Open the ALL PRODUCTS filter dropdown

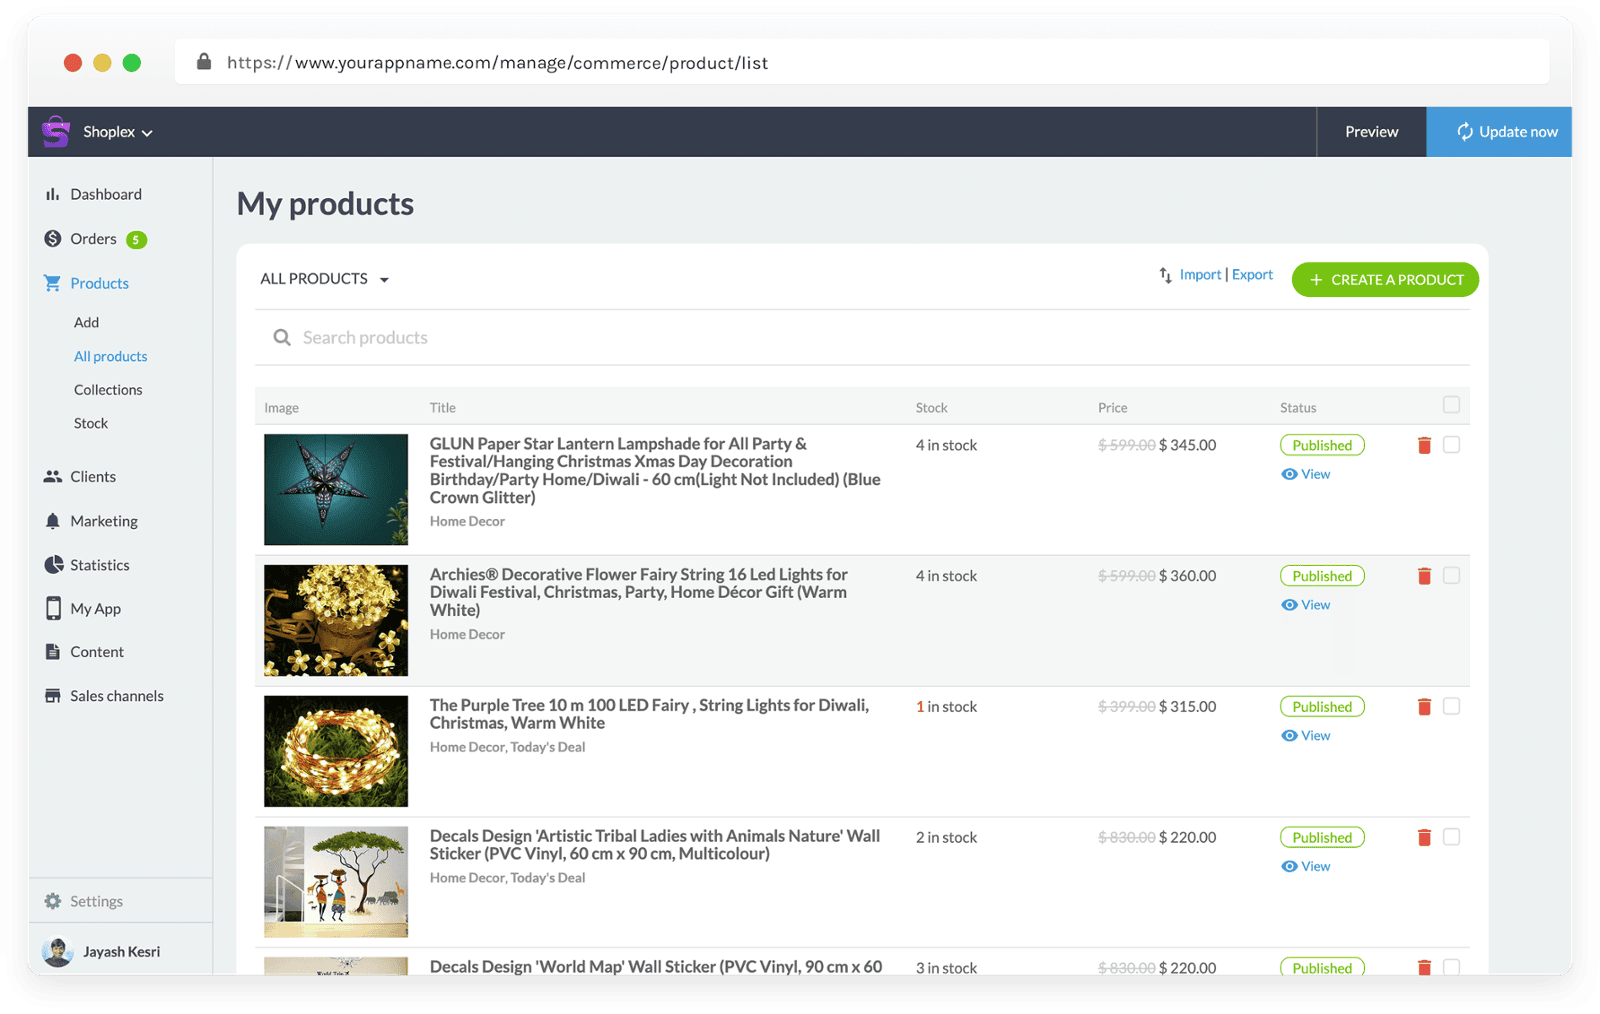click(x=323, y=278)
